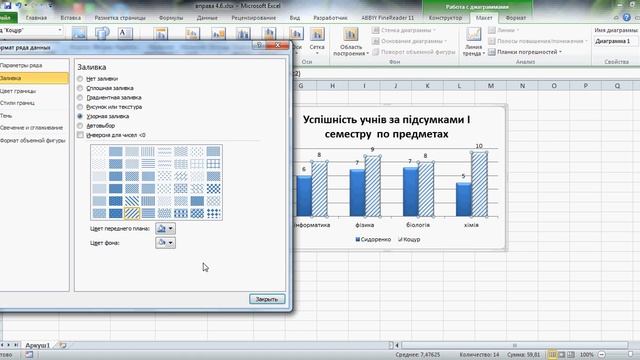Switch to the Конструктор chart tab
640x360 pixels.
click(x=445, y=18)
